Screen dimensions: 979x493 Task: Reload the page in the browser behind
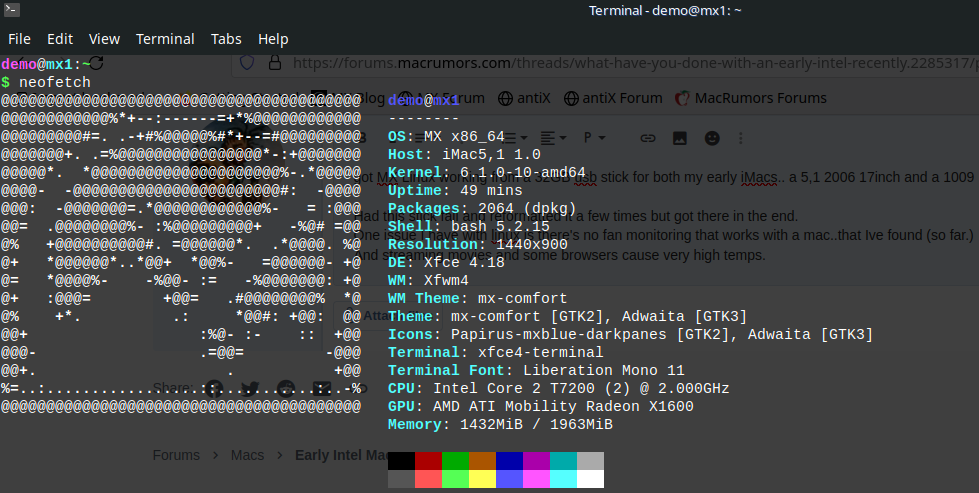click(97, 63)
